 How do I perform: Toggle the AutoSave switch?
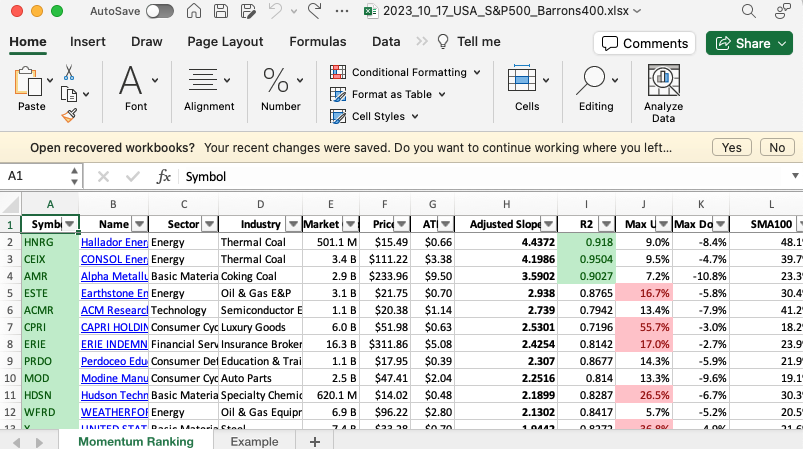(159, 11)
